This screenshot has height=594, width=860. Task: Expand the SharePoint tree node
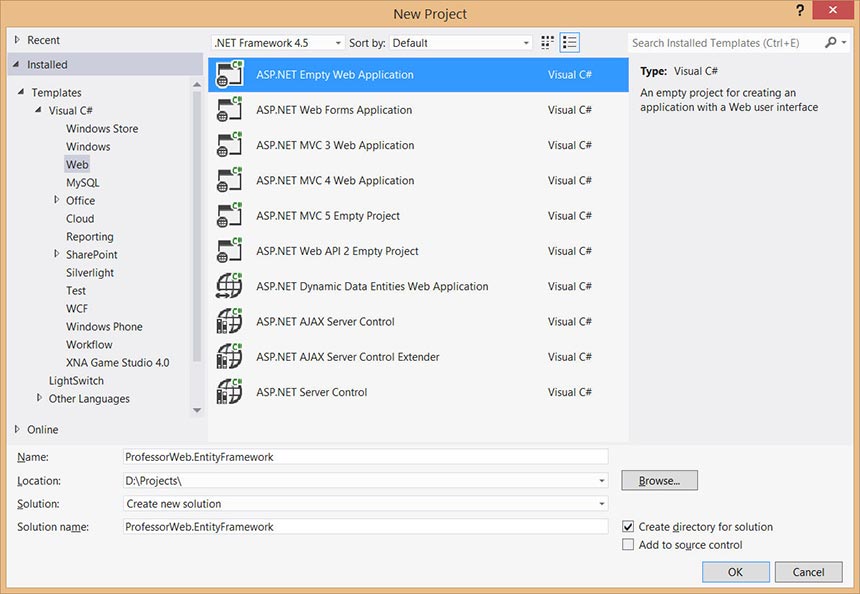point(56,254)
